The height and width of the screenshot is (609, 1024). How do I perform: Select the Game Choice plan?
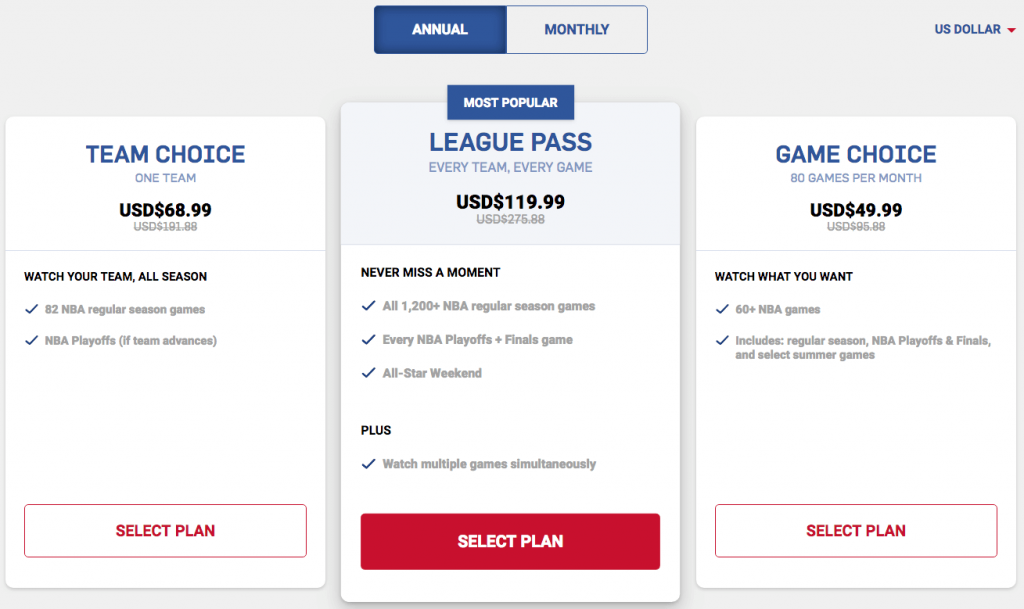coord(856,531)
